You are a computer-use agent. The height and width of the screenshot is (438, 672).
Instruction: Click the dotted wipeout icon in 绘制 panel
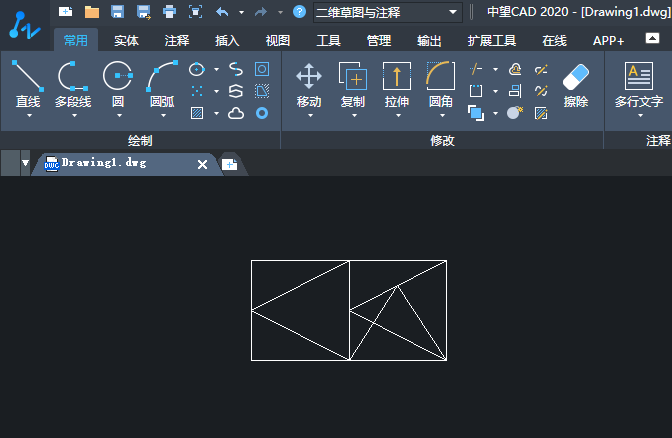point(262,91)
